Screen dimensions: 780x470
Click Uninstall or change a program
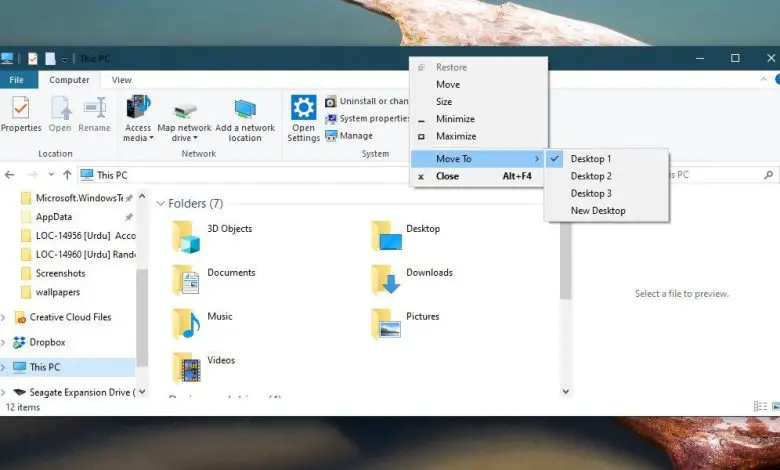[x=367, y=101]
